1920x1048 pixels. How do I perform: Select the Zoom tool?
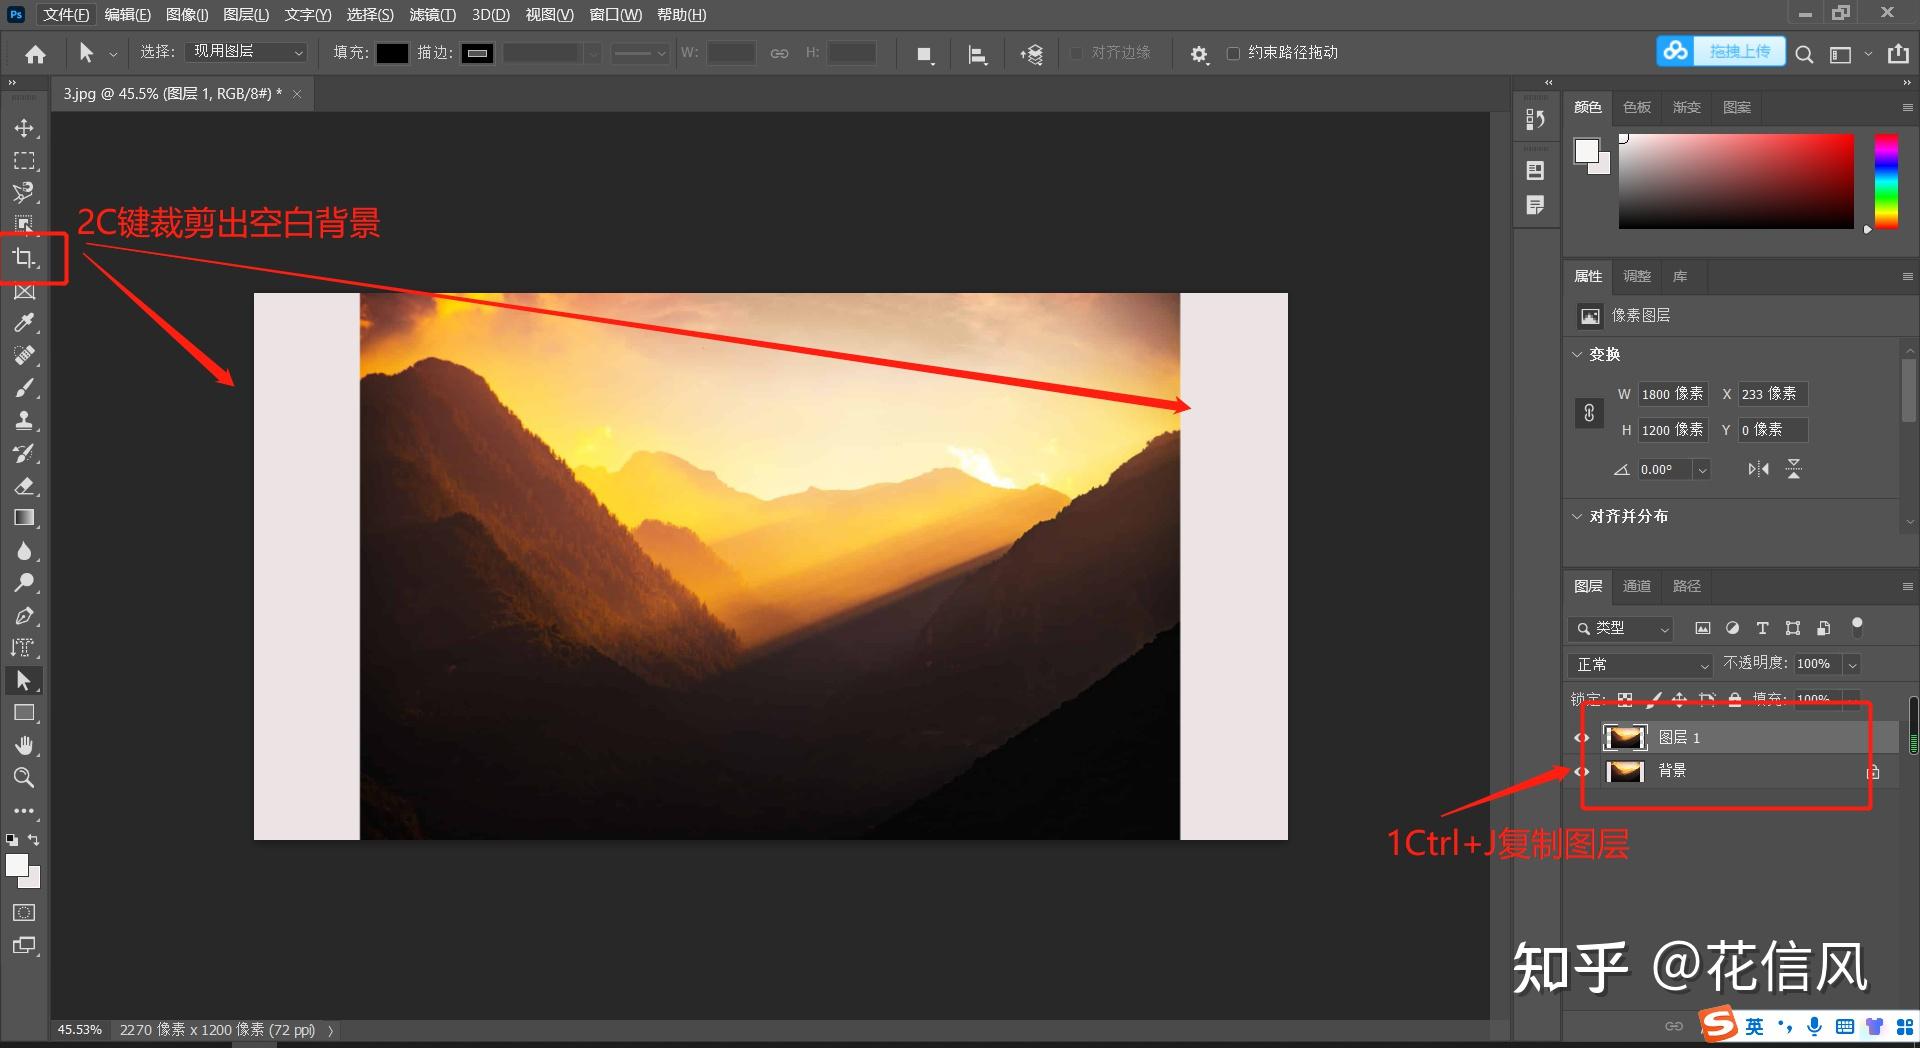click(x=24, y=777)
